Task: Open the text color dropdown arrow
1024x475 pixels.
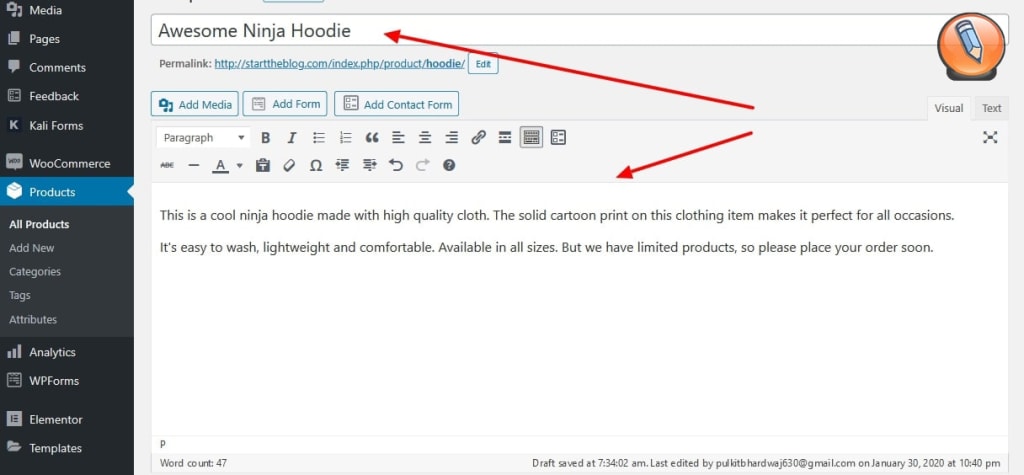Action: click(240, 165)
